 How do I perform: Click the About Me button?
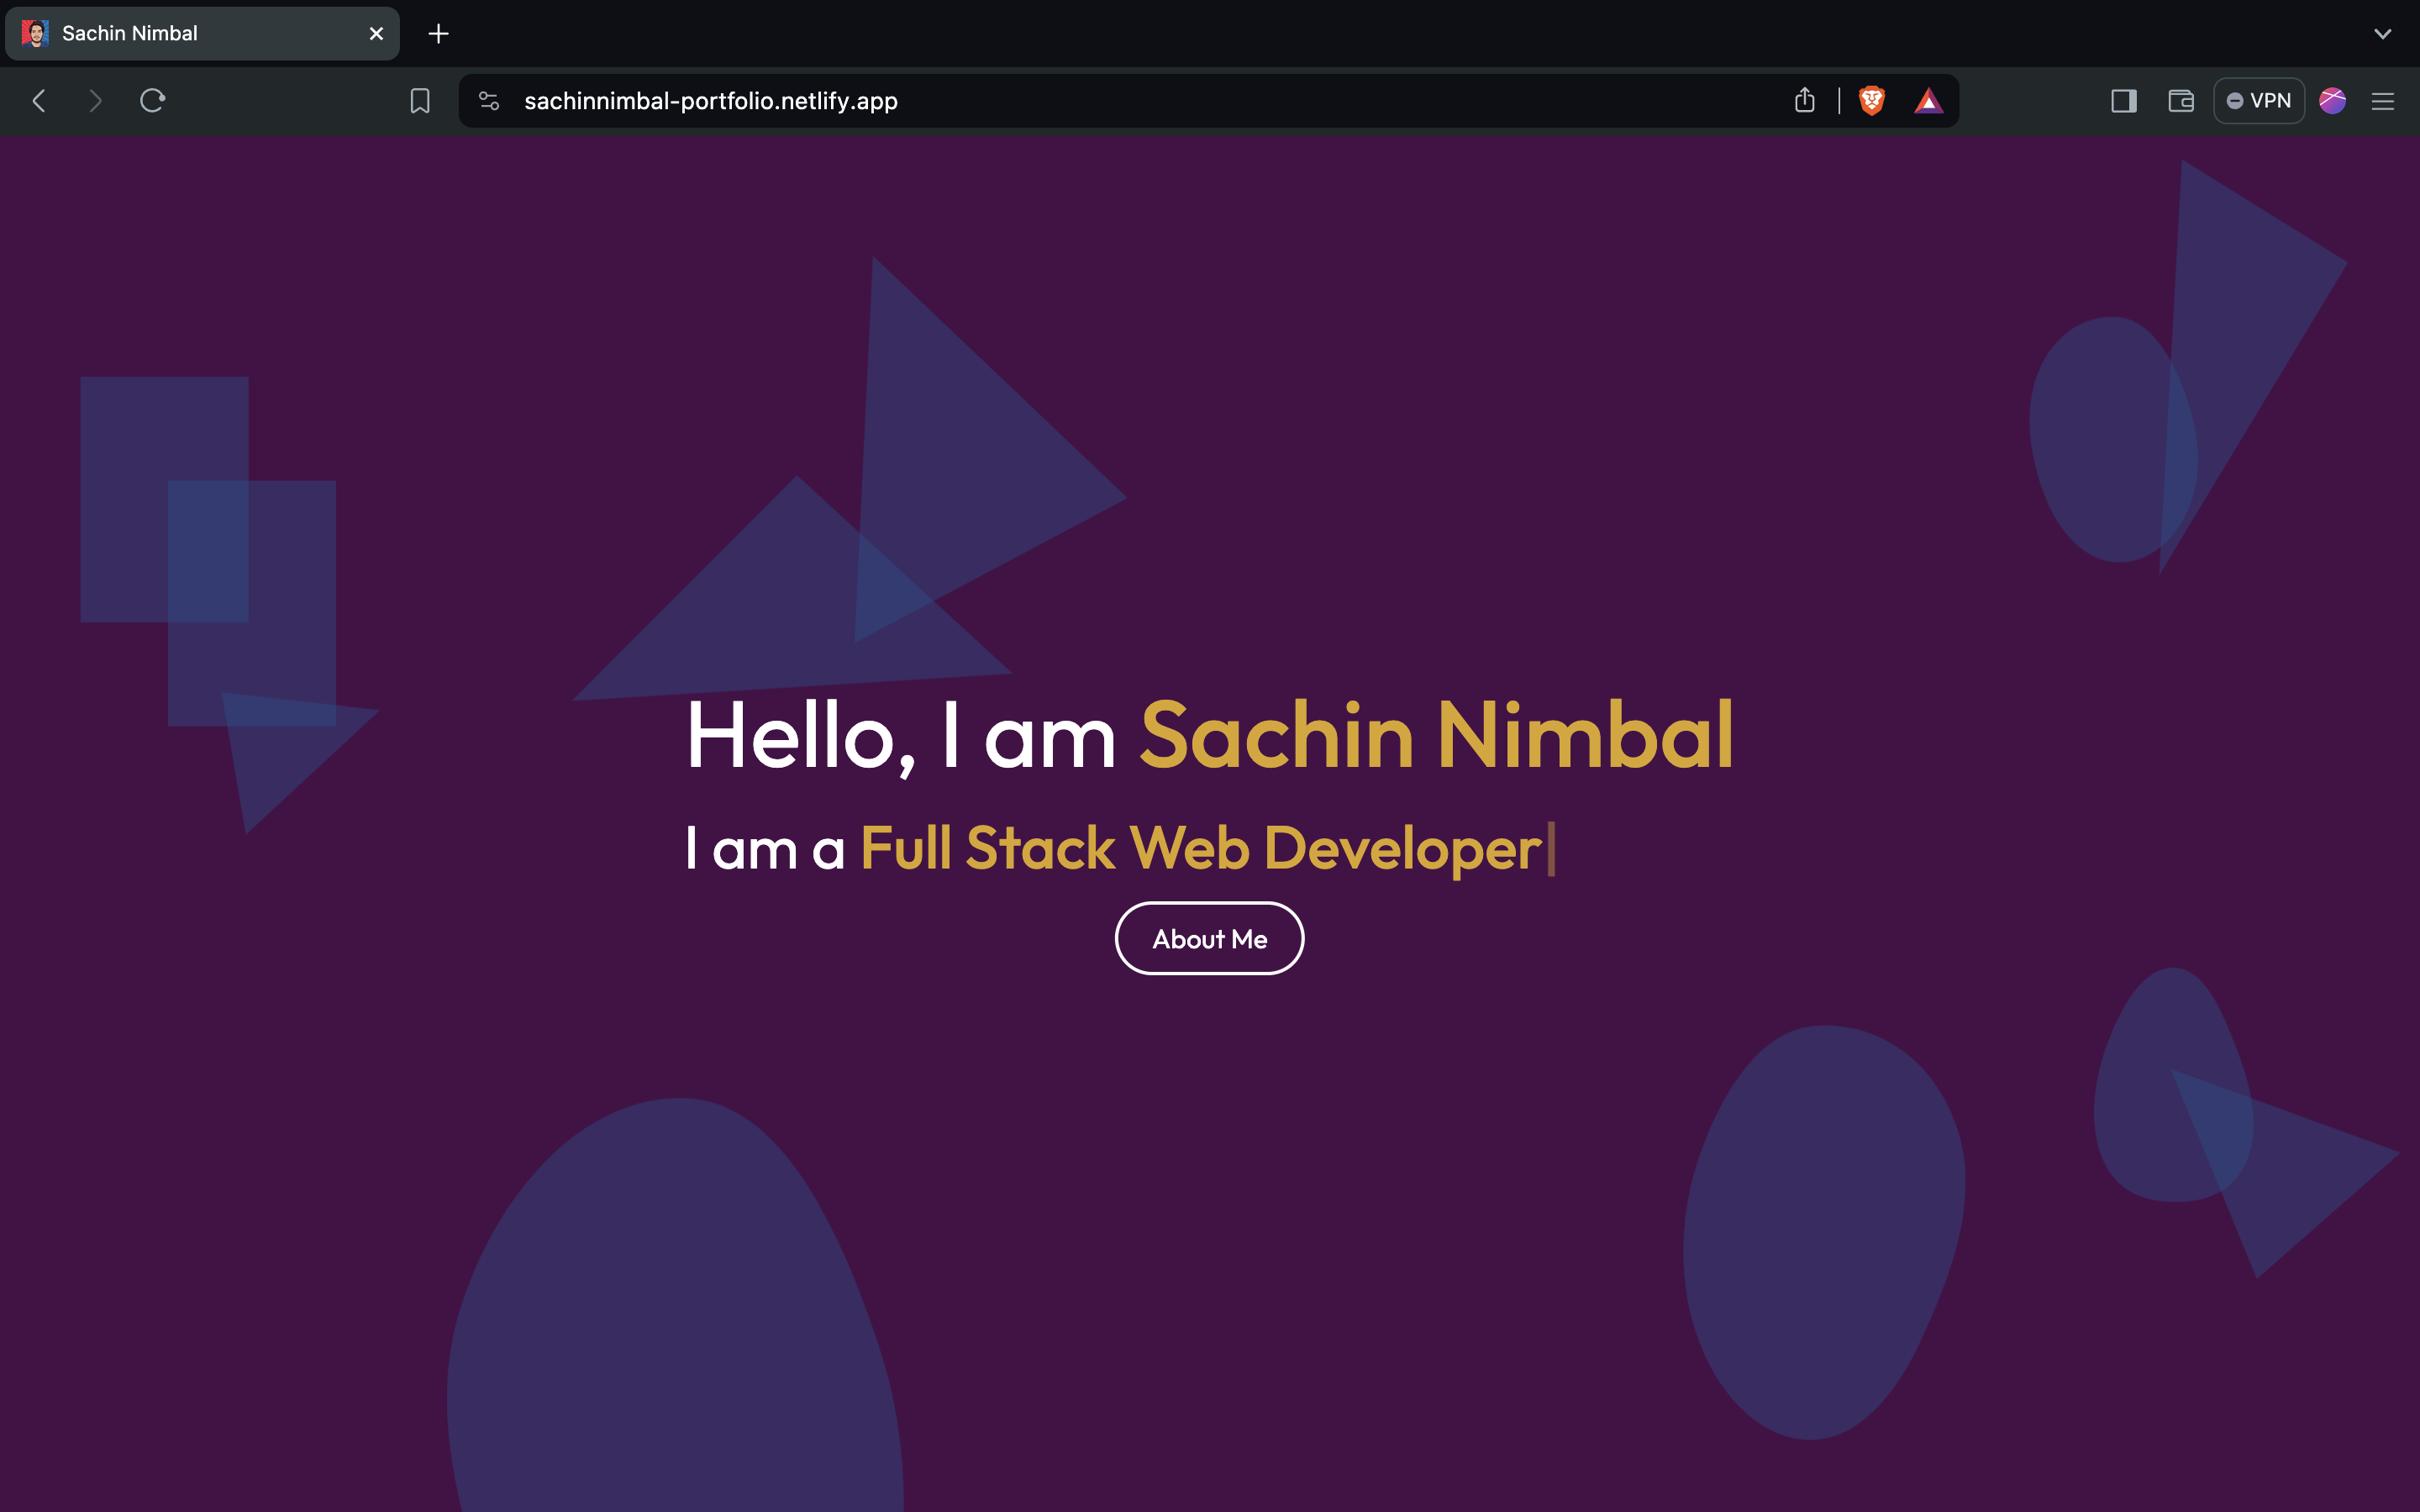[1209, 938]
